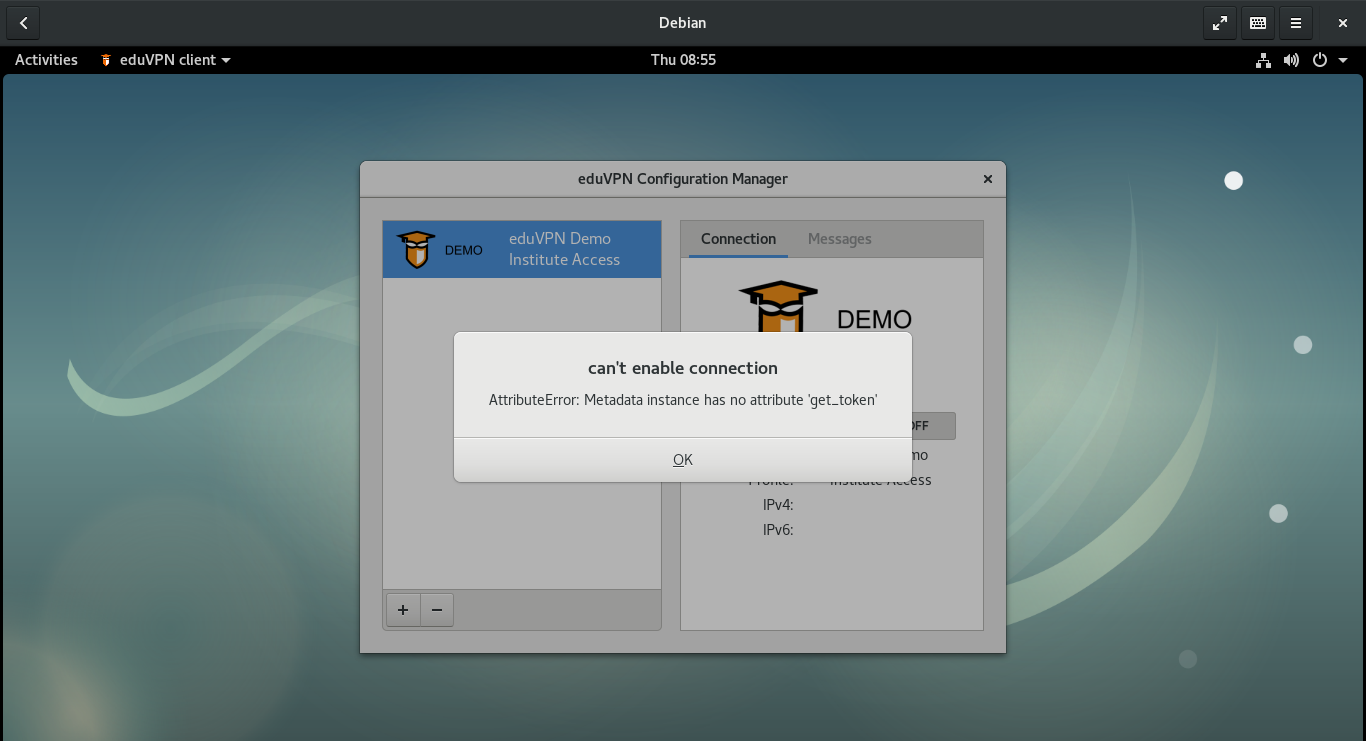Image resolution: width=1366 pixels, height=741 pixels.
Task: Click the IPv4 label
Action: (x=778, y=505)
